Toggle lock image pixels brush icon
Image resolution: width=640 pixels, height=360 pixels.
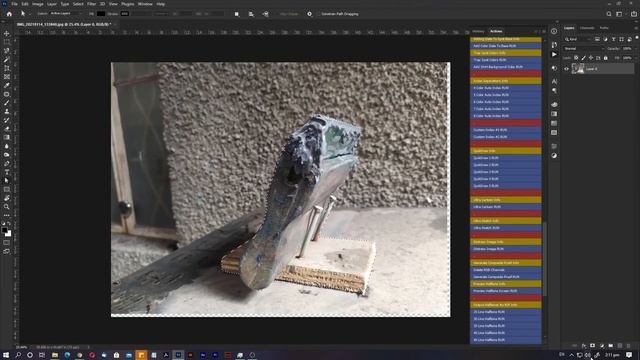(x=584, y=58)
